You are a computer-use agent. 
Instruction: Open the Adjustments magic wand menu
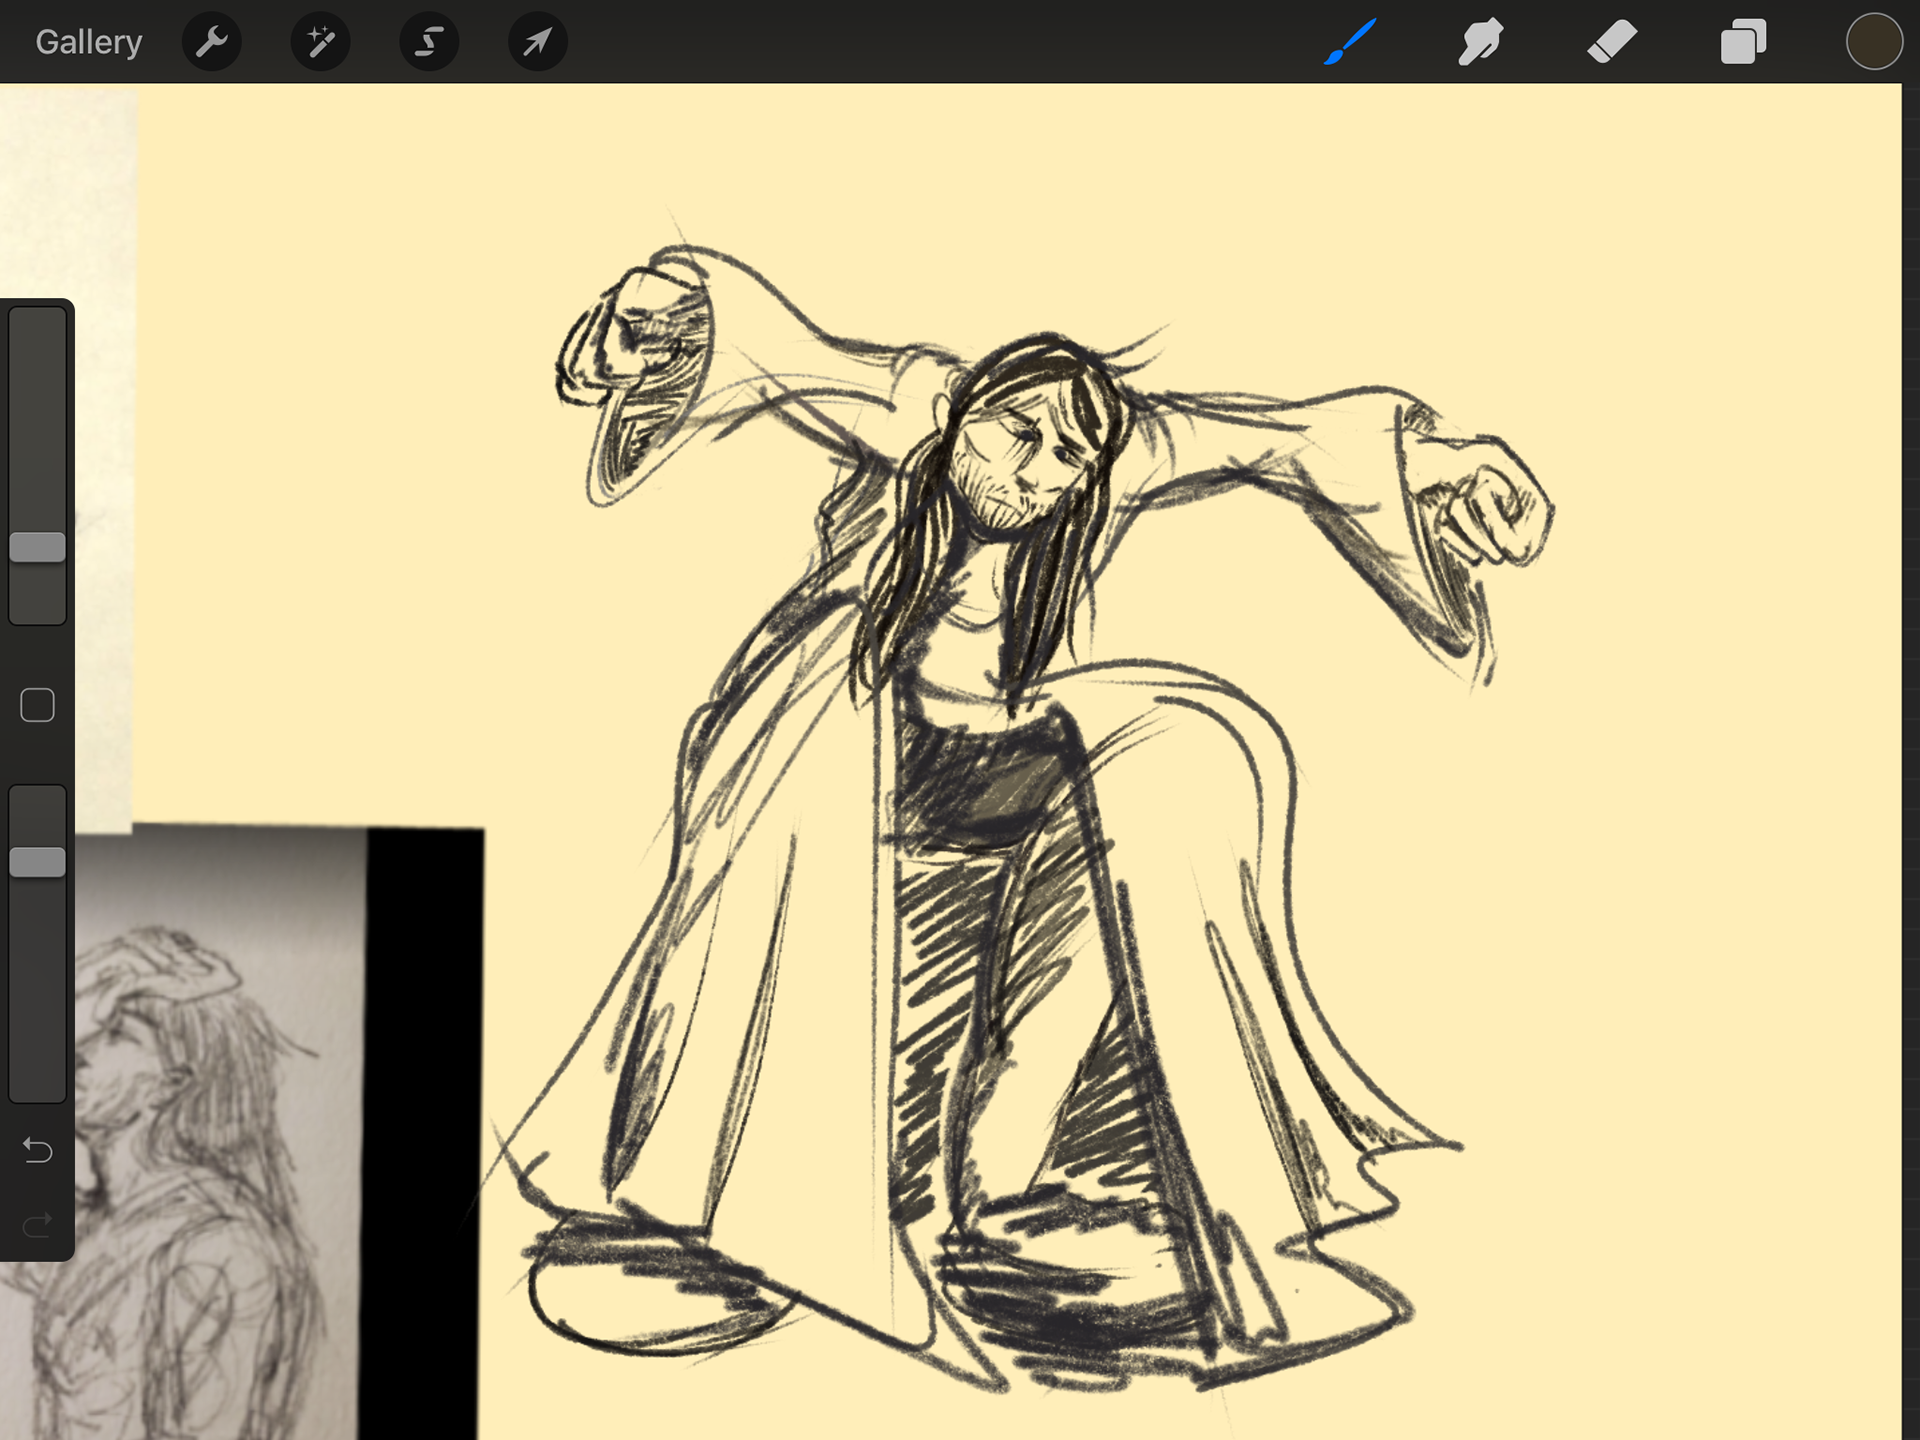pyautogui.click(x=320, y=42)
